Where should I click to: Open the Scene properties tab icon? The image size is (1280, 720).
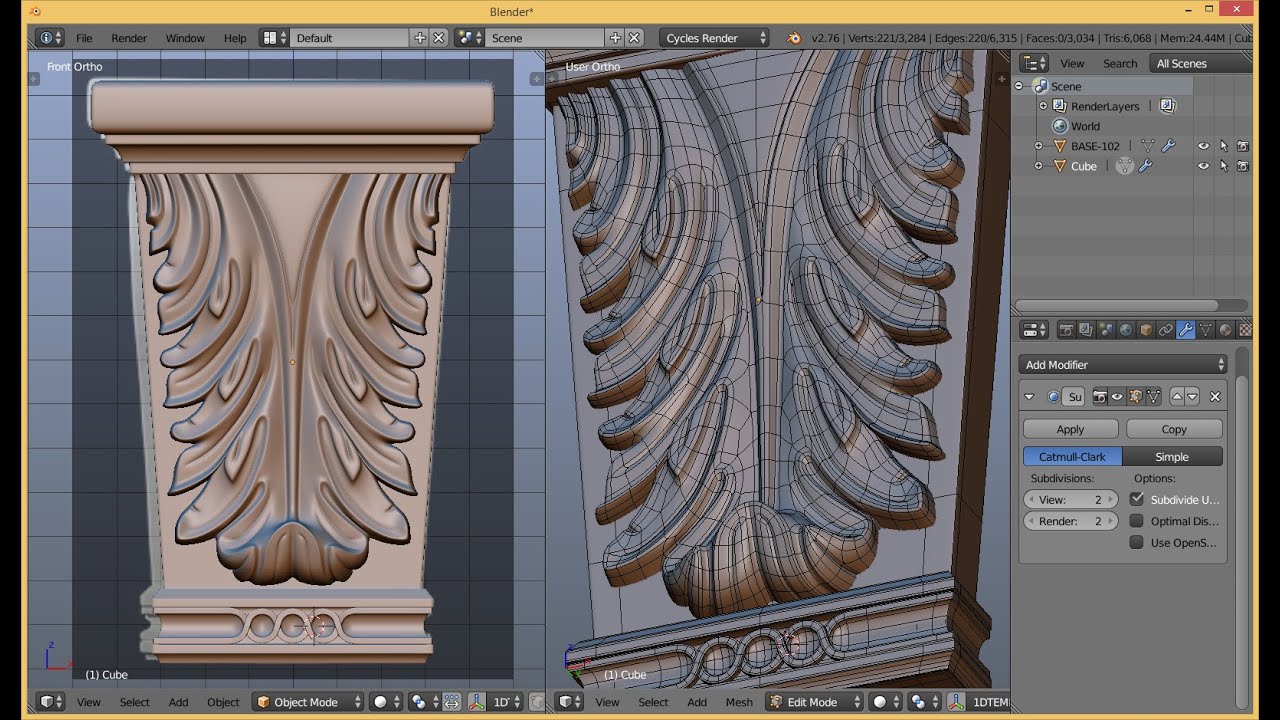pyautogui.click(x=1106, y=330)
